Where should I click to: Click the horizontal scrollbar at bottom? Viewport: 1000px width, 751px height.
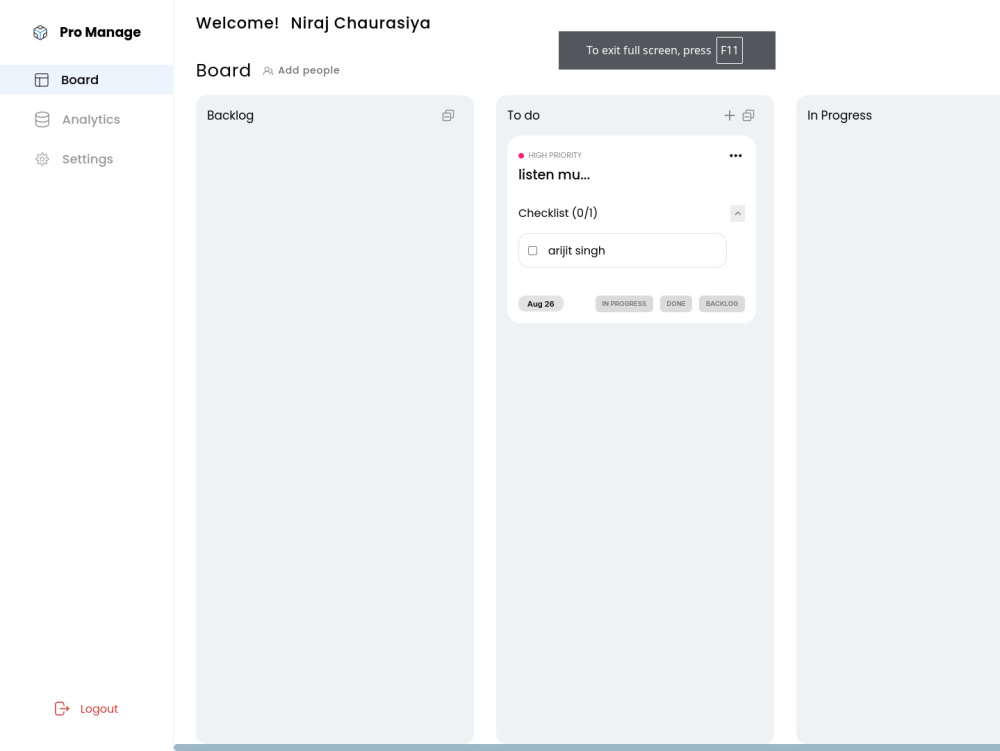pyautogui.click(x=587, y=747)
